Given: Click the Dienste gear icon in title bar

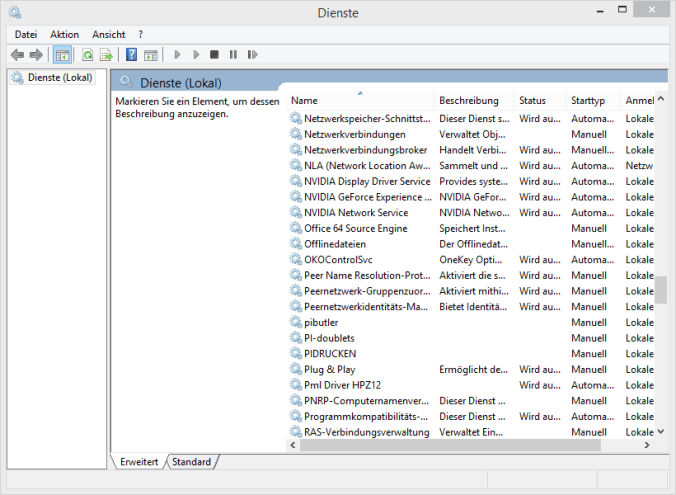Looking at the screenshot, I should tap(15, 13).
